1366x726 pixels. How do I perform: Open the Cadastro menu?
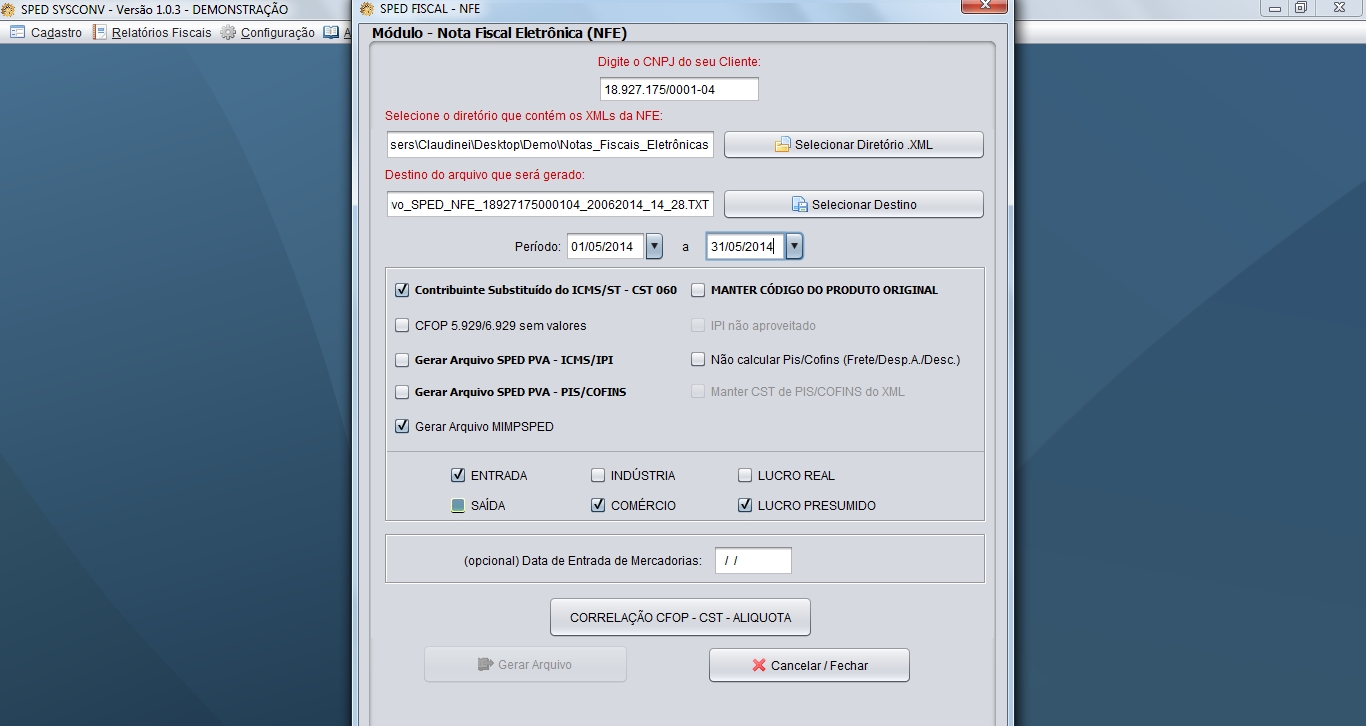(x=56, y=32)
